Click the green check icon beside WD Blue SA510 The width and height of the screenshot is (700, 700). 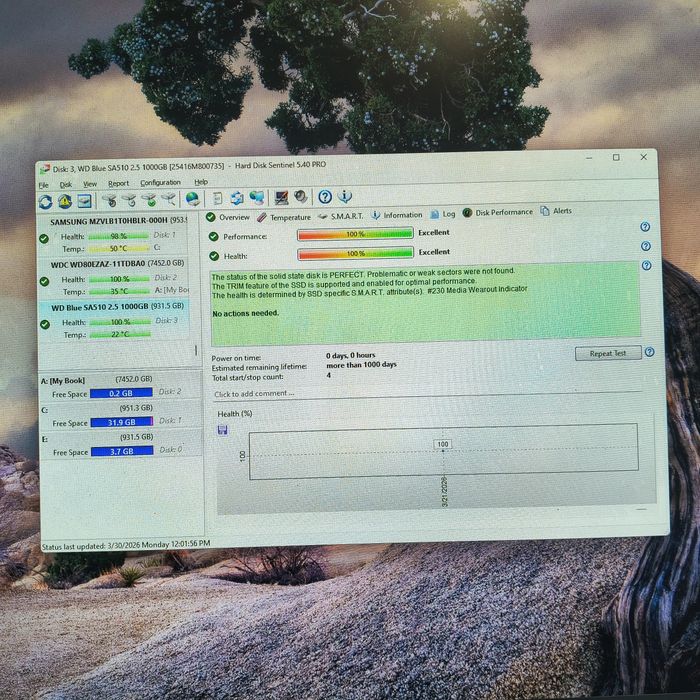(x=45, y=325)
